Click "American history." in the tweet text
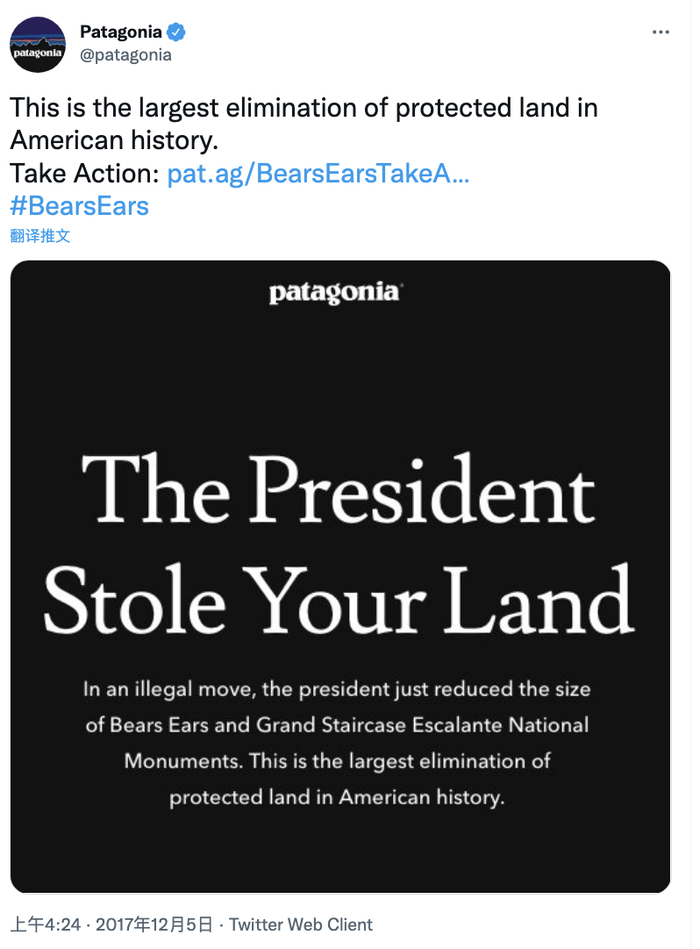The width and height of the screenshot is (700, 949). coord(113,140)
